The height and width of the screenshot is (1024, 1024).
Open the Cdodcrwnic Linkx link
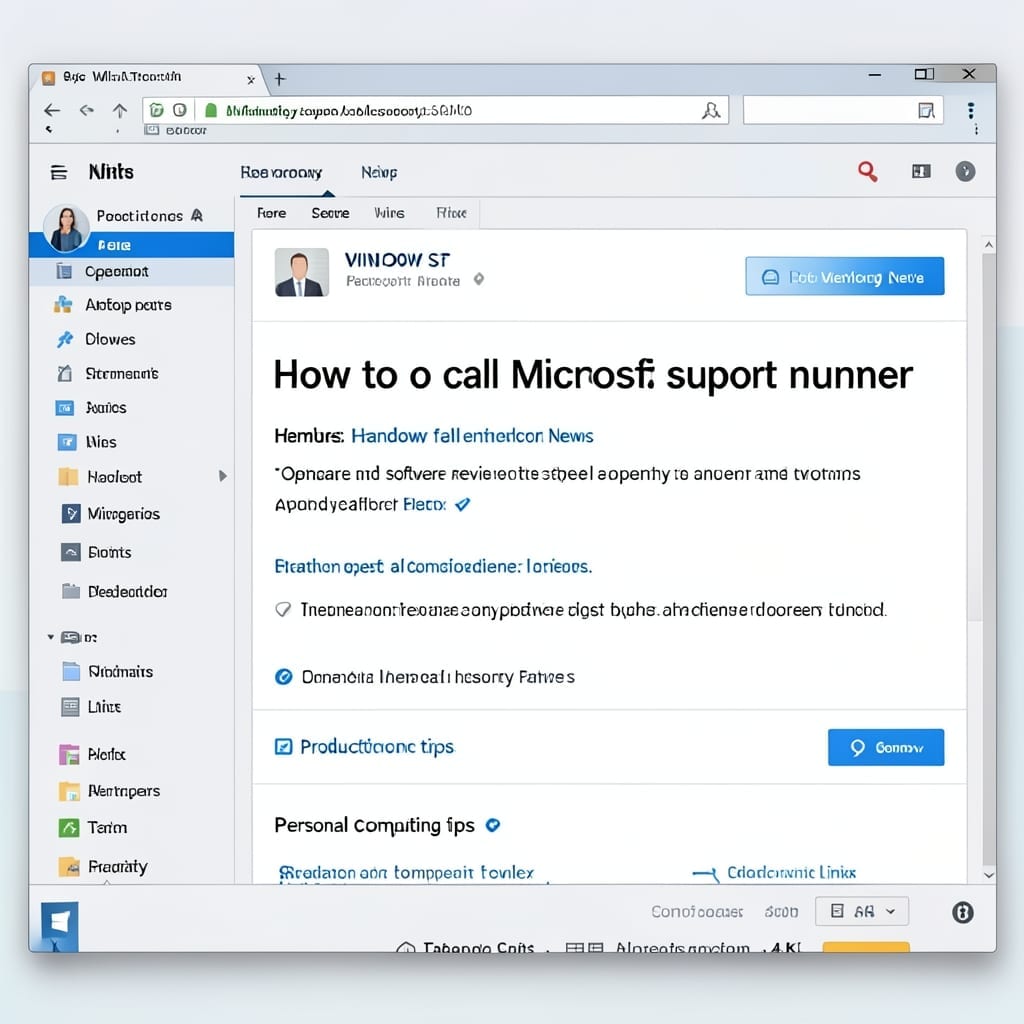[x=791, y=872]
